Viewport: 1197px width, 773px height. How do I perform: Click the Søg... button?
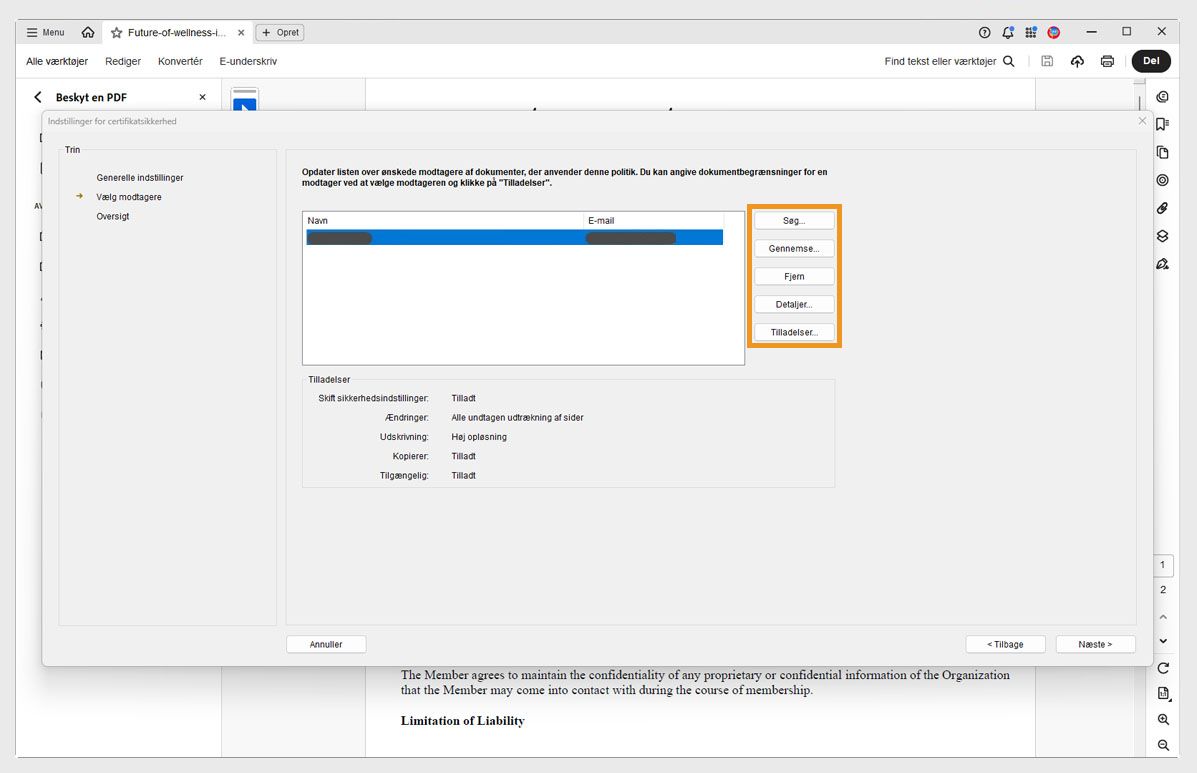coord(794,221)
